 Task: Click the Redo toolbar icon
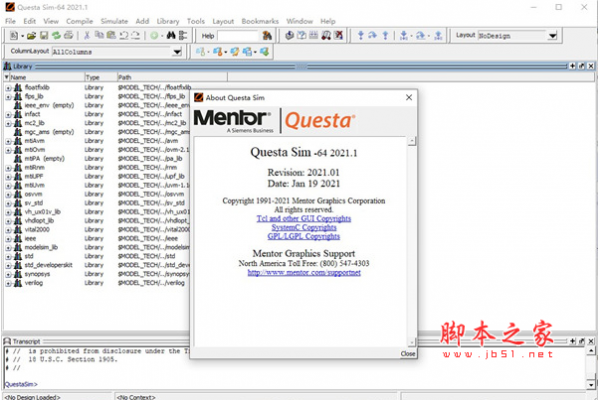tap(135, 36)
